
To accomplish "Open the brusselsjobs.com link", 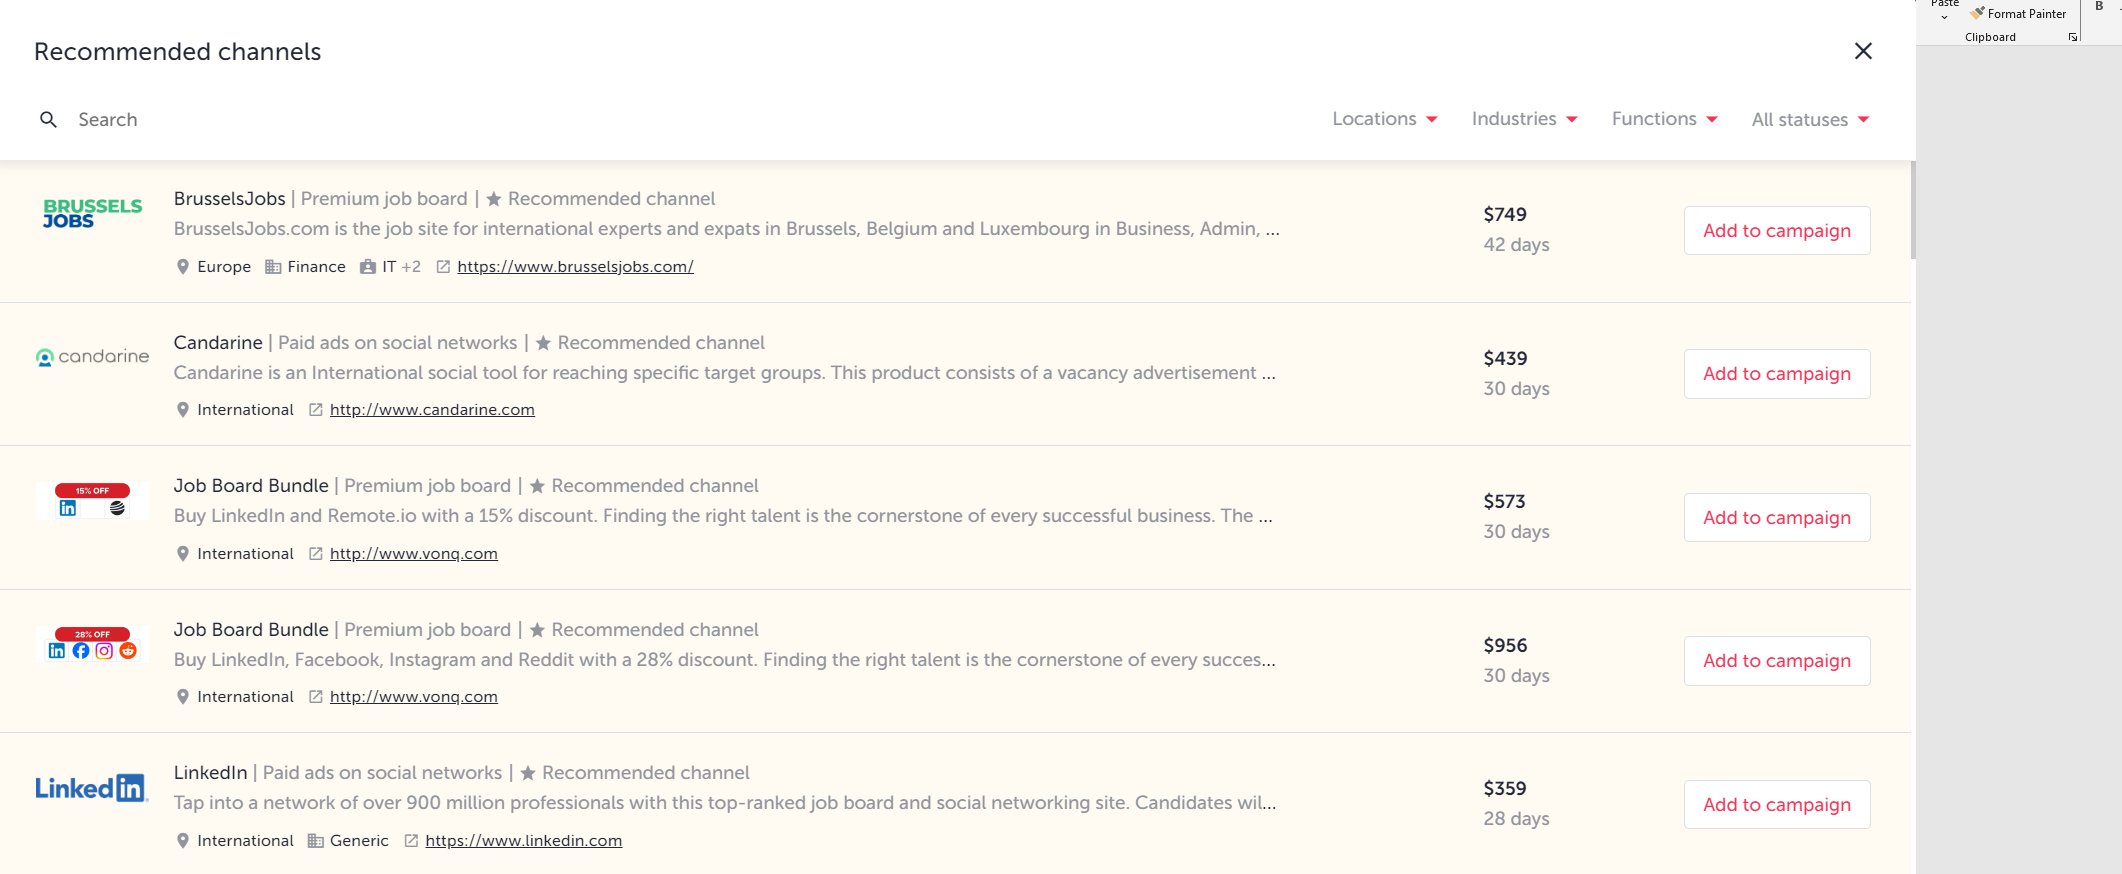I will [x=575, y=267].
